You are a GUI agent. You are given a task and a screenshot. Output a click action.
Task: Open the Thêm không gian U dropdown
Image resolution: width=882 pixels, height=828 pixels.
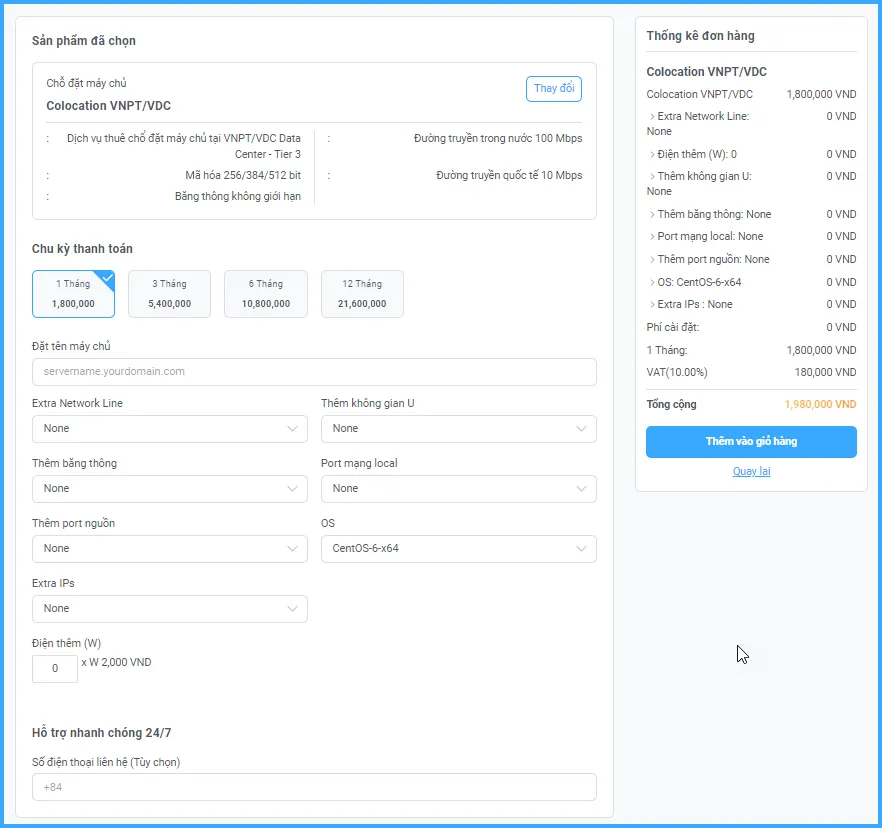pyautogui.click(x=458, y=429)
